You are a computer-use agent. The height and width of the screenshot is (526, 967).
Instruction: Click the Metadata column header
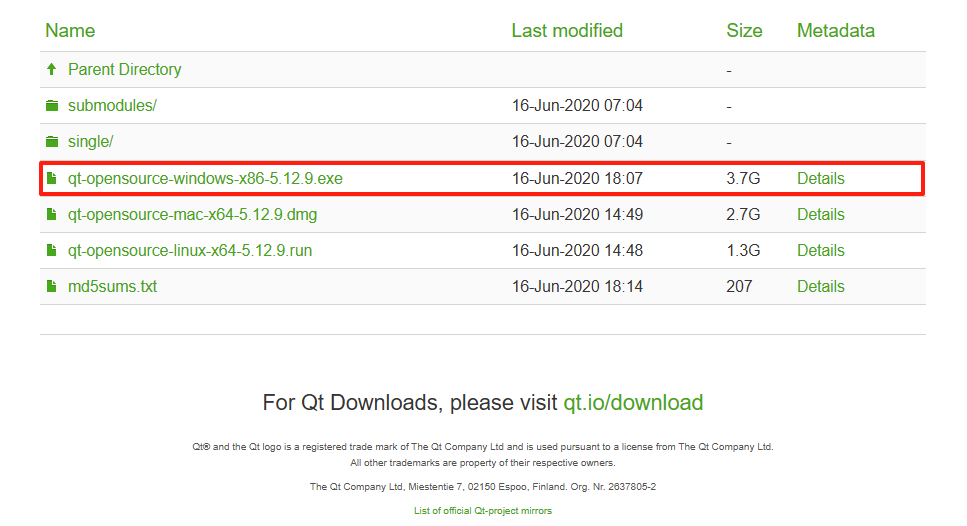pos(836,30)
